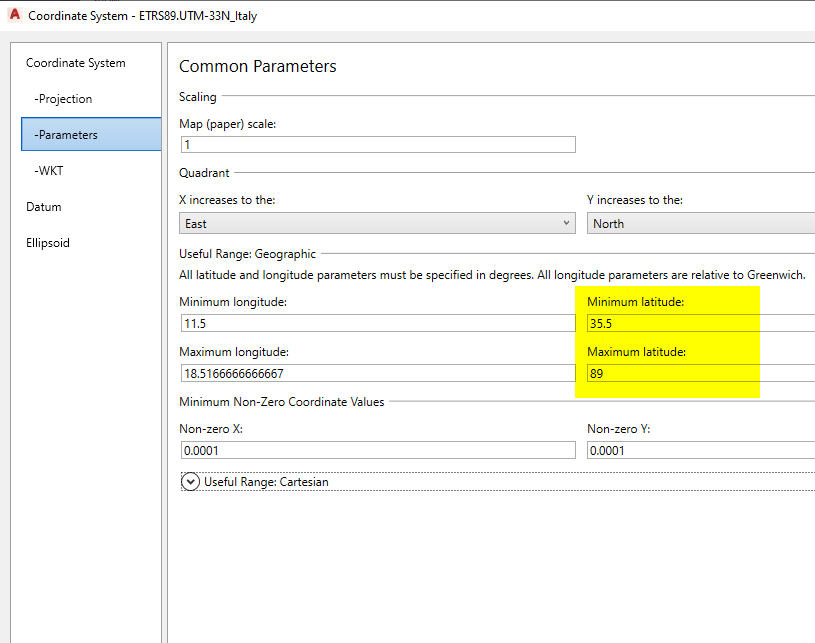Screen dimensions: 815x643
Task: Click the Minimum longitude input field
Action: pyautogui.click(x=377, y=323)
